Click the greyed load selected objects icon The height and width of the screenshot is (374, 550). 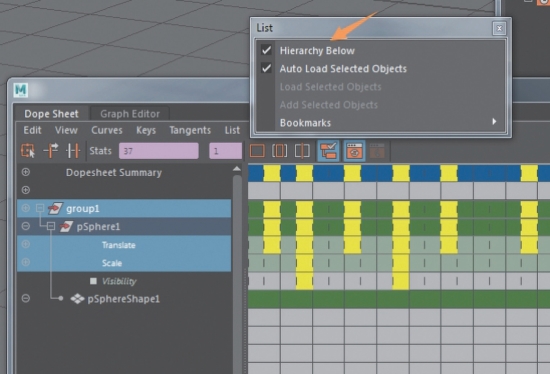click(x=377, y=151)
